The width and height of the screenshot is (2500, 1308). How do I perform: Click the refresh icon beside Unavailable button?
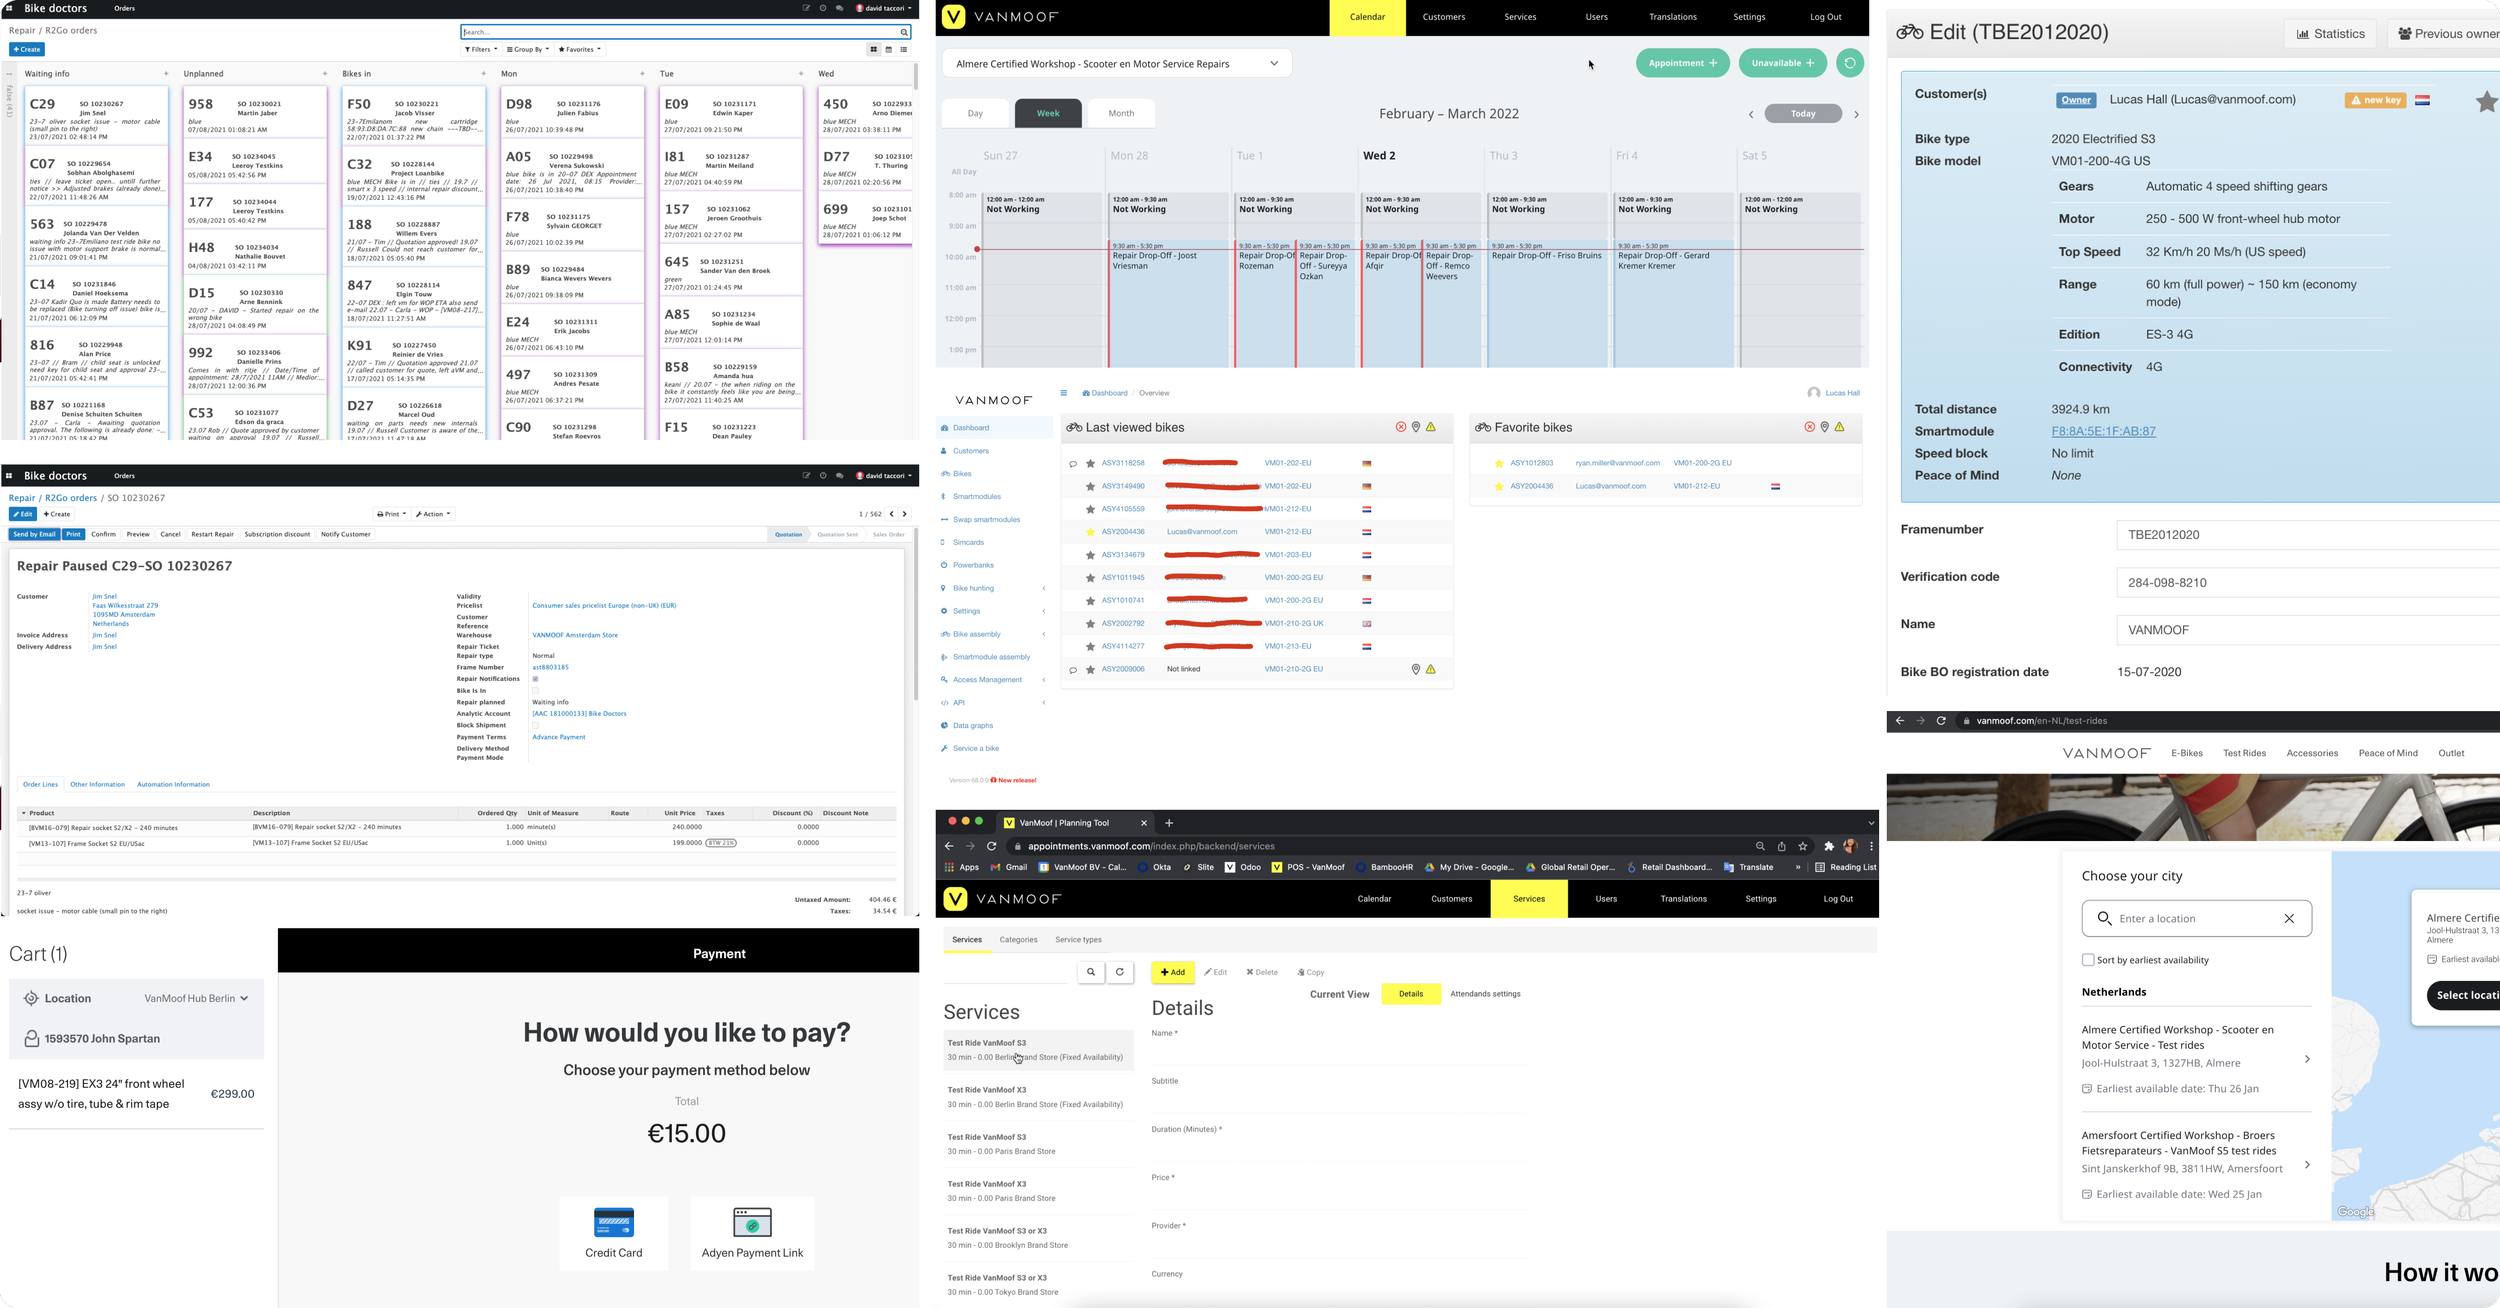point(1850,63)
